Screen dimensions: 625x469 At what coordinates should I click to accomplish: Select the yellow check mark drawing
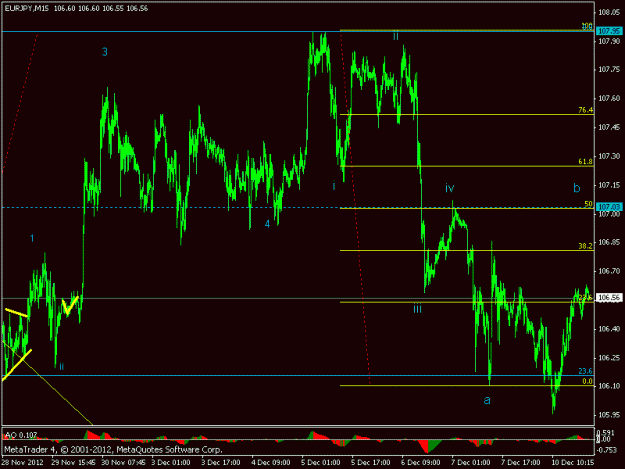pyautogui.click(x=70, y=306)
